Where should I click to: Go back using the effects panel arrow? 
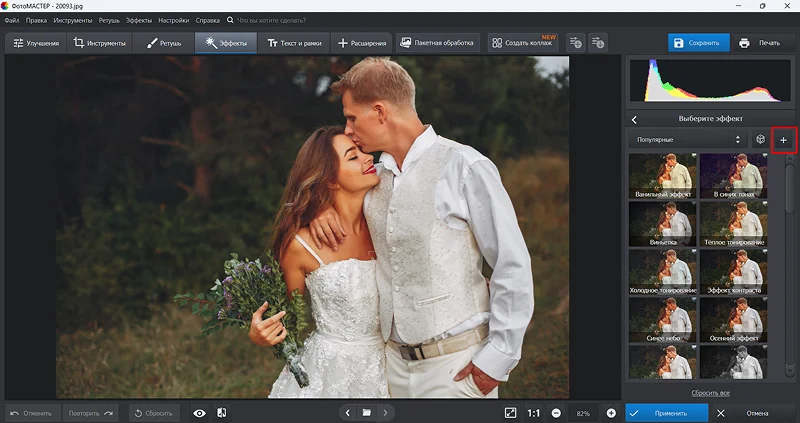pos(634,119)
